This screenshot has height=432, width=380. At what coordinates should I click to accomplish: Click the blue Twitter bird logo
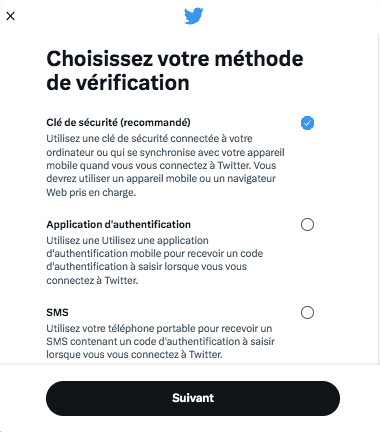click(194, 16)
